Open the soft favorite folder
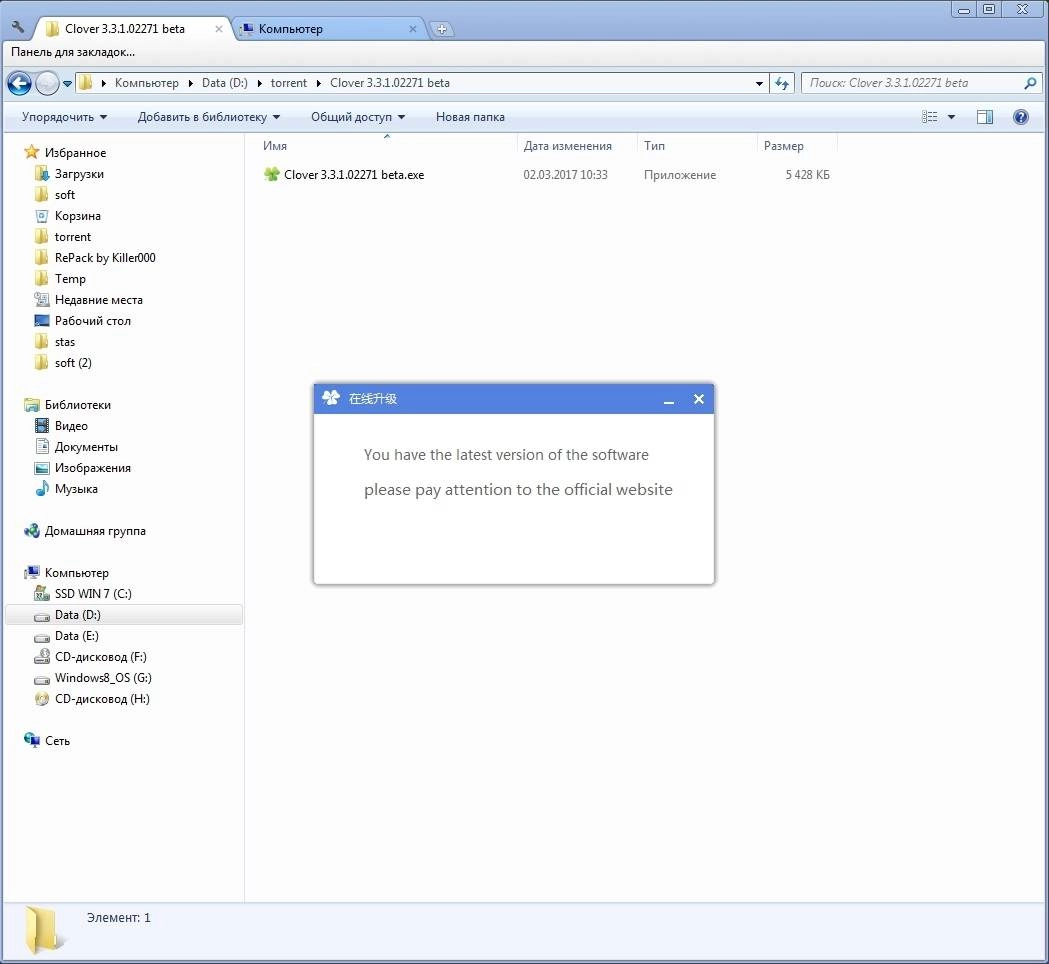Viewport: 1049px width, 964px height. pos(64,195)
